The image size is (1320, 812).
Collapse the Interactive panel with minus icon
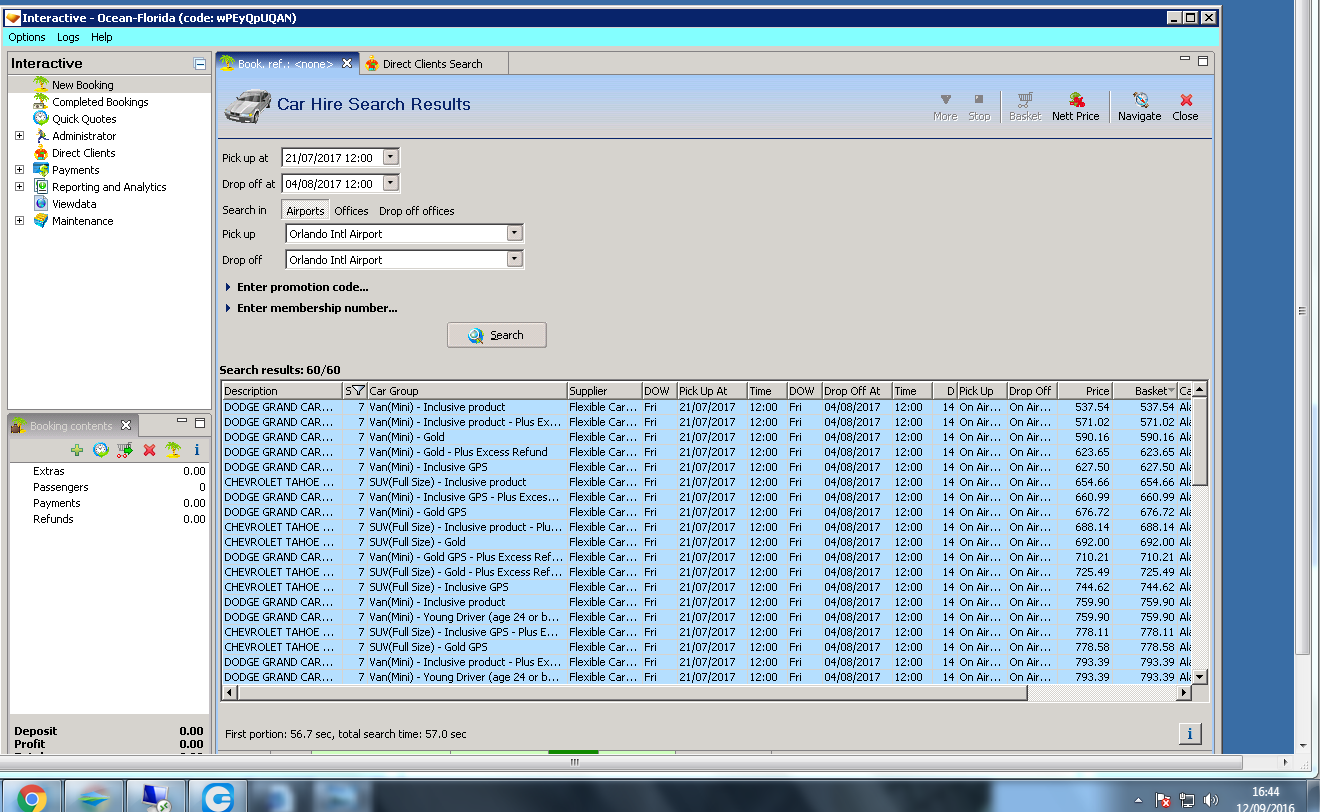click(x=200, y=64)
